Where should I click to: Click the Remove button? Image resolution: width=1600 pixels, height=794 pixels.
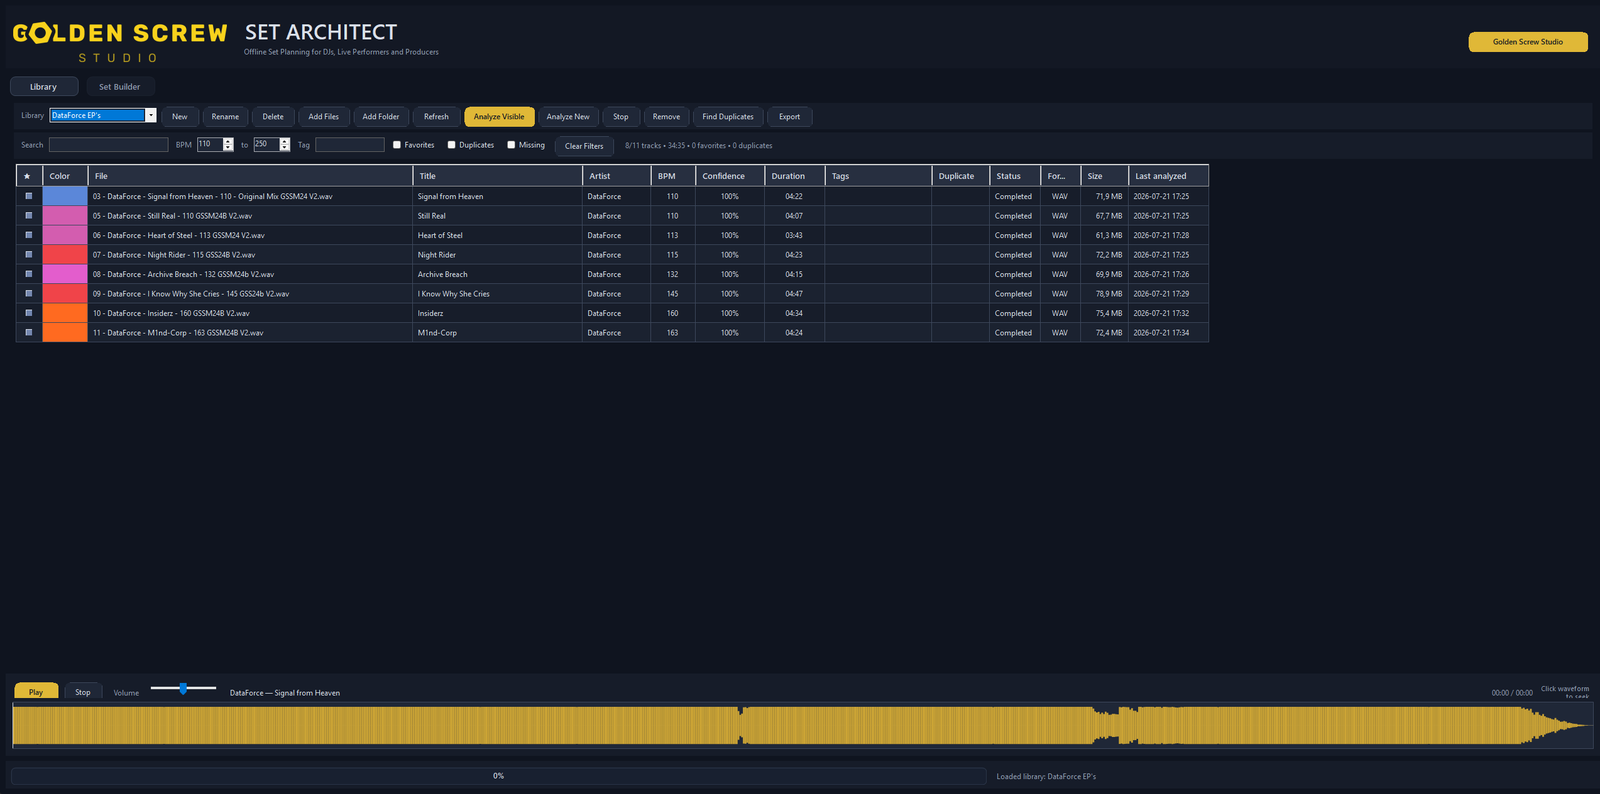(666, 117)
